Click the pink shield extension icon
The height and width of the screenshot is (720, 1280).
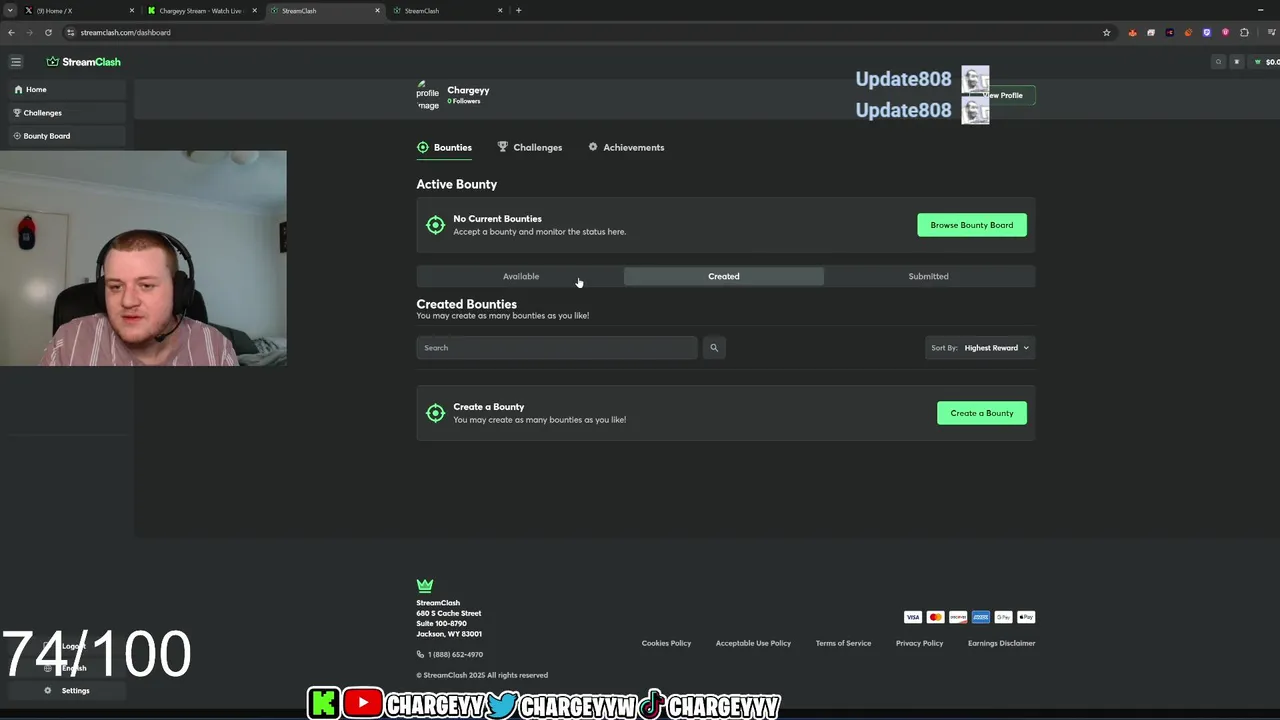click(1225, 32)
